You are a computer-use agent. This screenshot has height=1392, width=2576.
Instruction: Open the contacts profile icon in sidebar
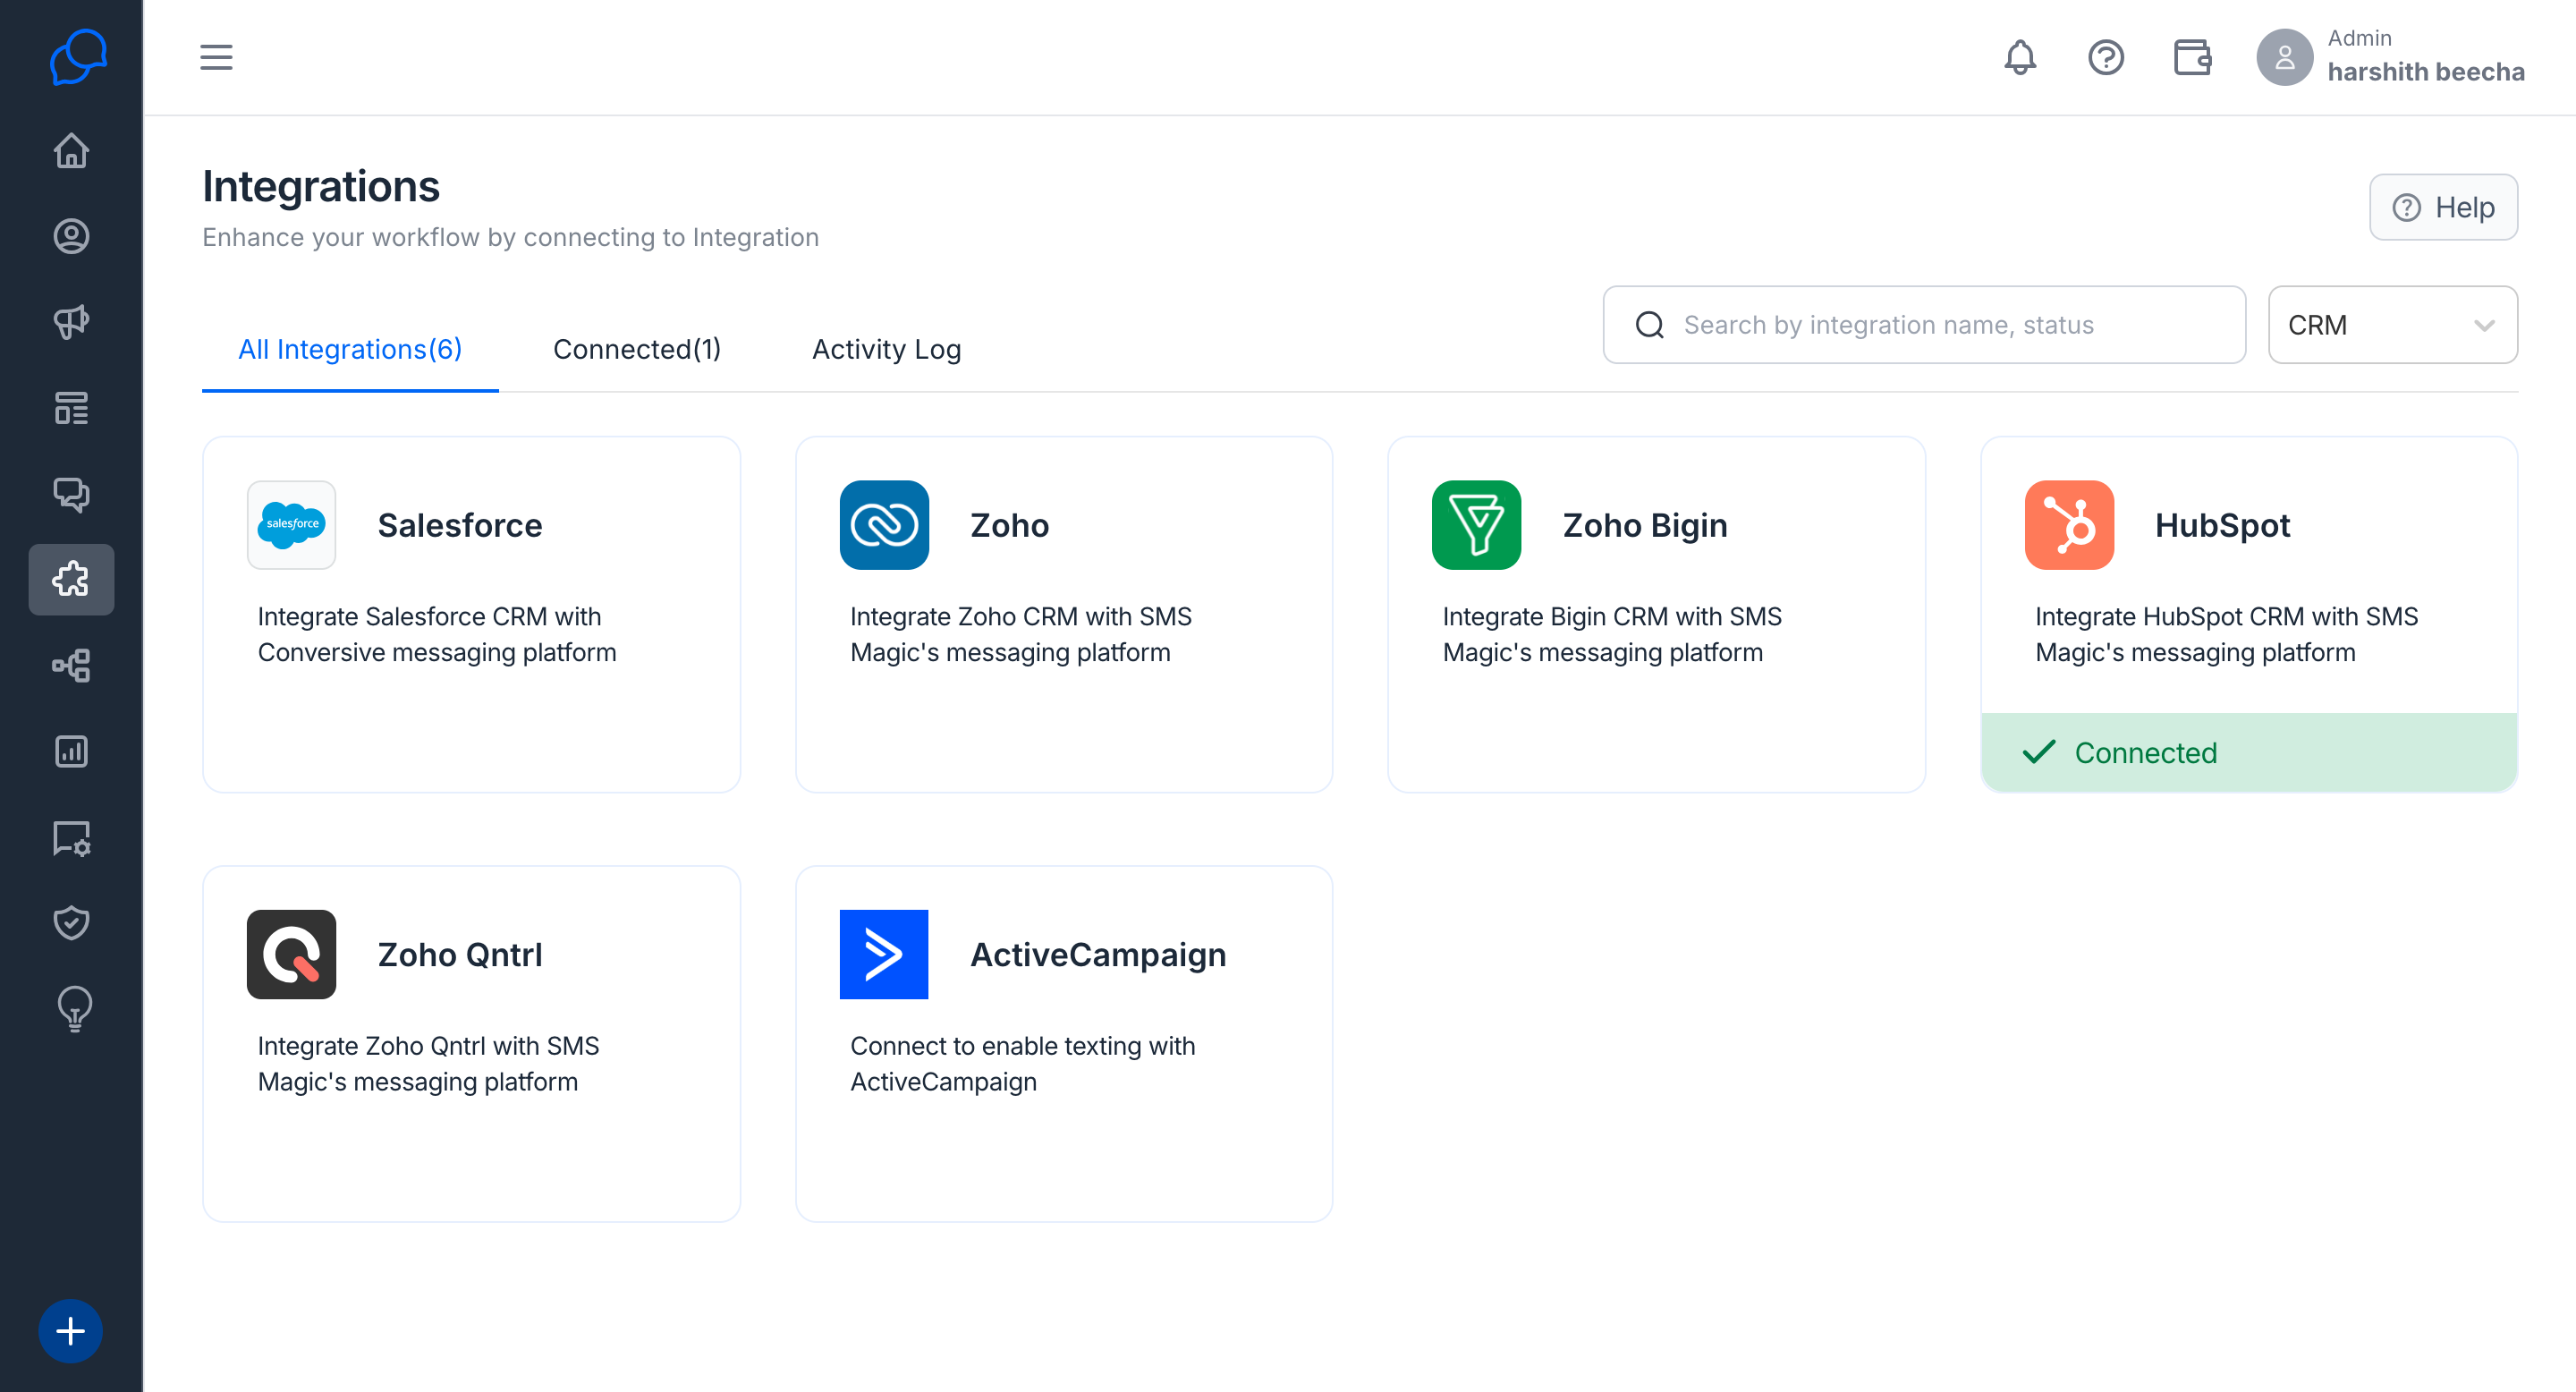click(71, 236)
